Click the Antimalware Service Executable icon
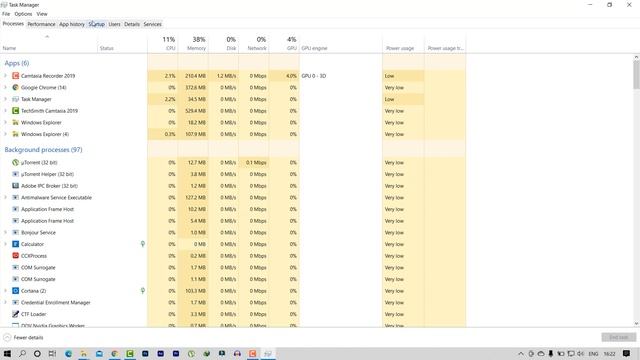Image resolution: width=640 pixels, height=360 pixels. point(16,198)
